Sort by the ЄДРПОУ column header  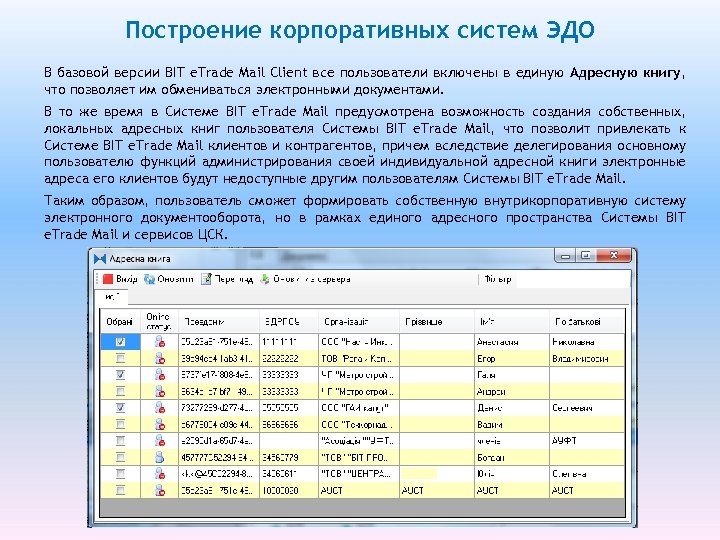288,321
